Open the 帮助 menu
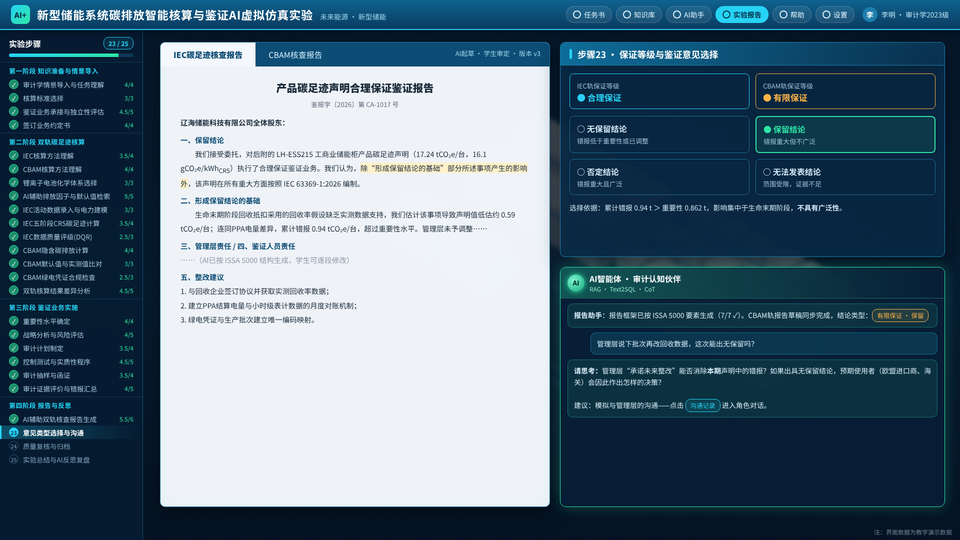The width and height of the screenshot is (960, 540). (792, 15)
